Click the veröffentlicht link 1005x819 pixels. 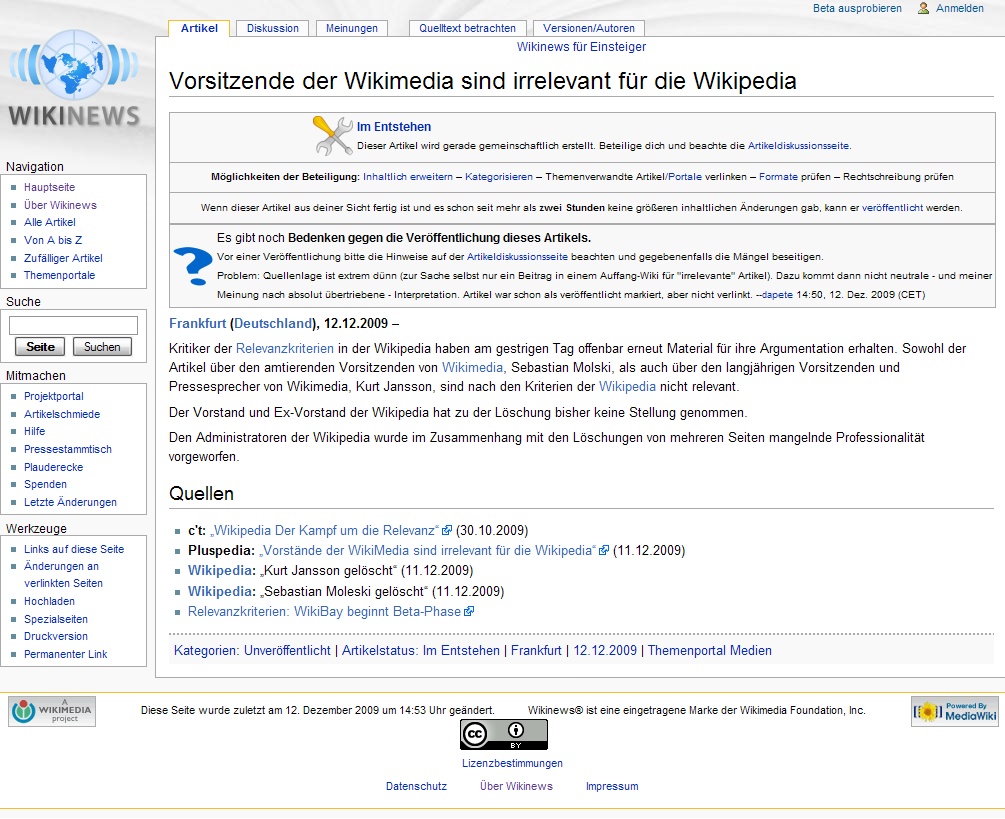tap(892, 208)
